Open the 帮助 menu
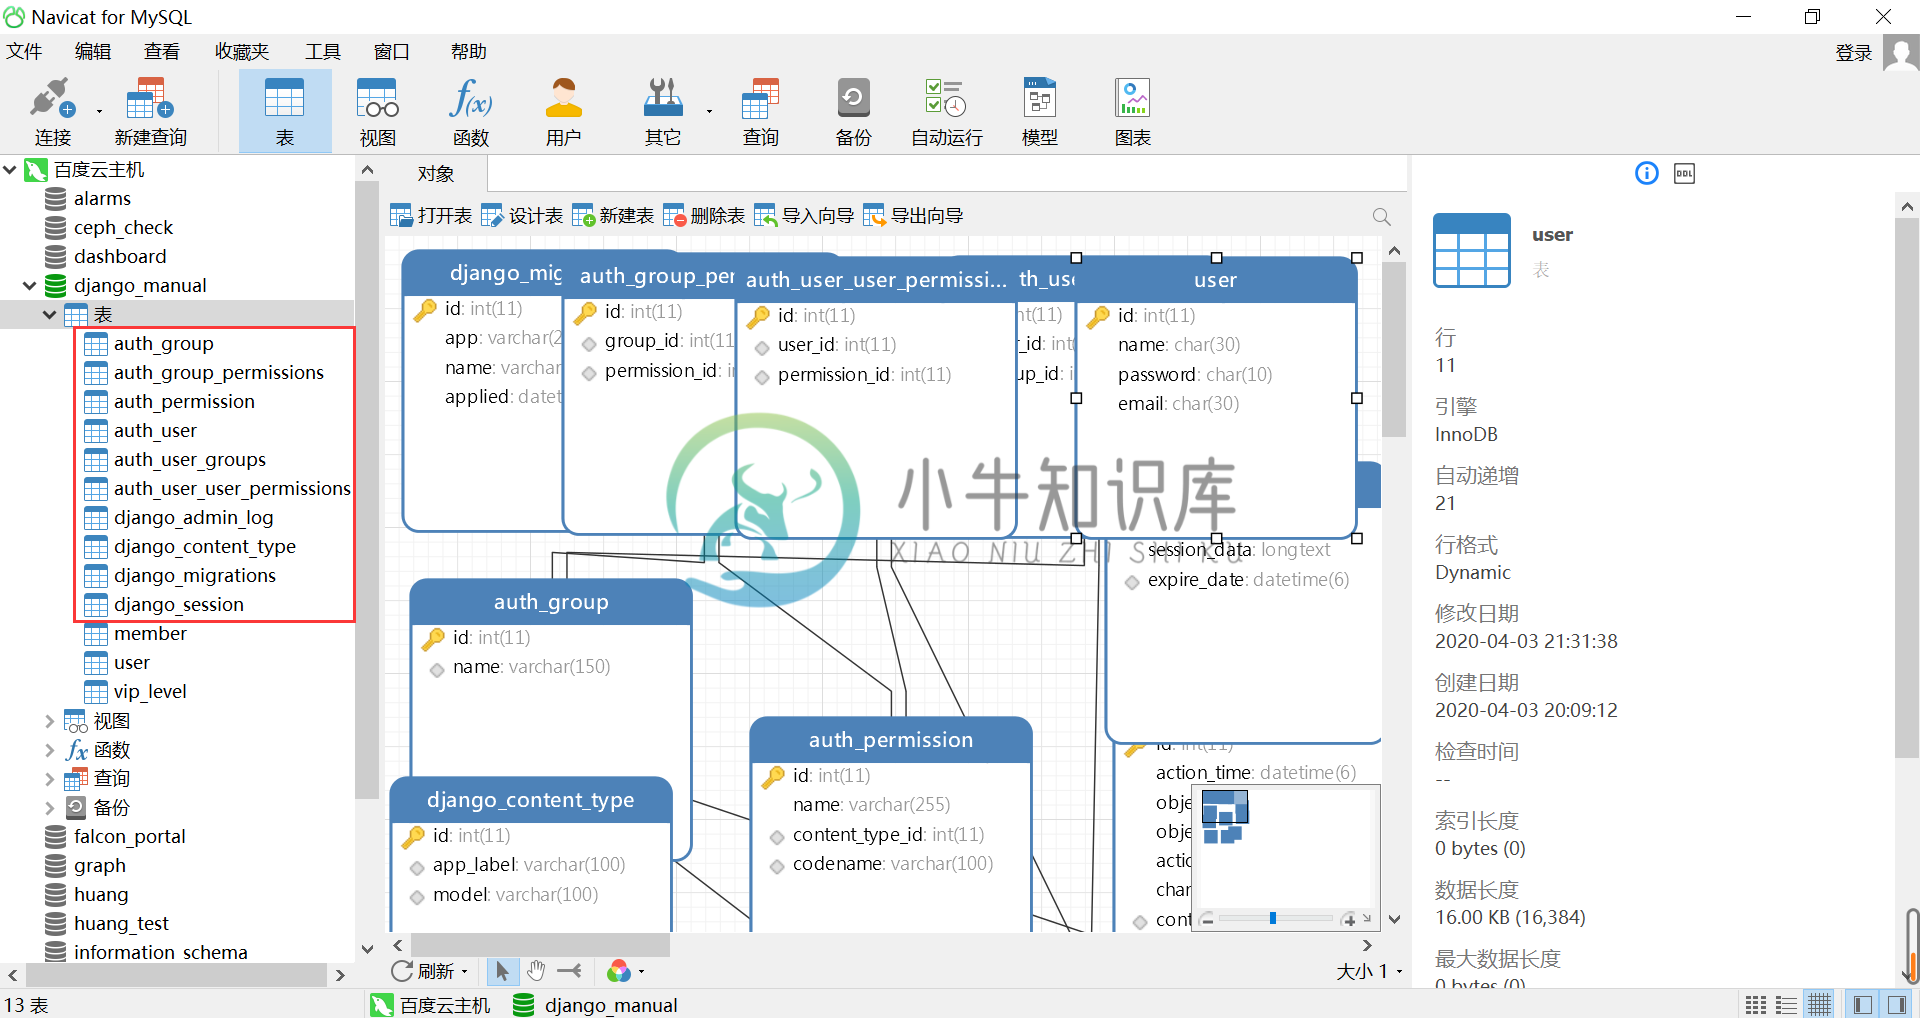 [469, 52]
